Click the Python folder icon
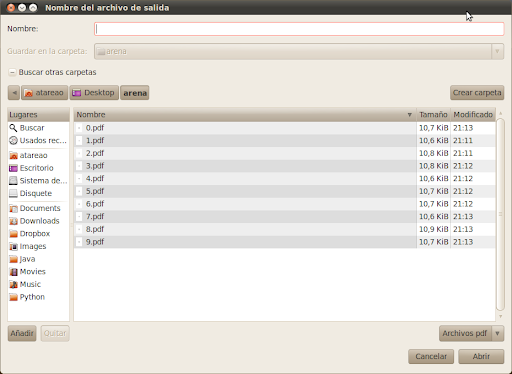The image size is (512, 374). click(x=13, y=297)
